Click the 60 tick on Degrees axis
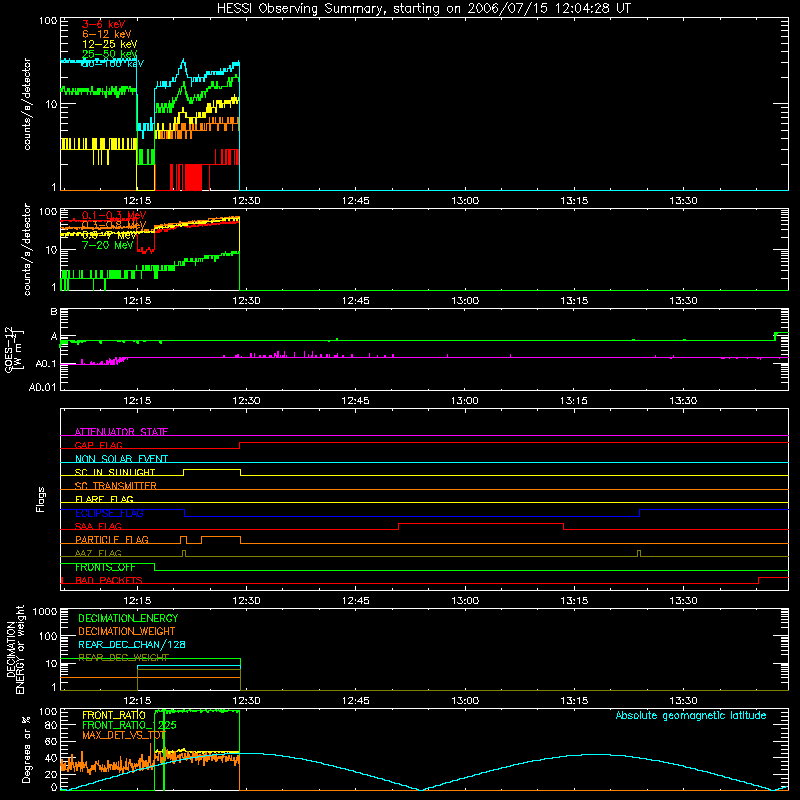The height and width of the screenshot is (800, 800). tap(51, 742)
